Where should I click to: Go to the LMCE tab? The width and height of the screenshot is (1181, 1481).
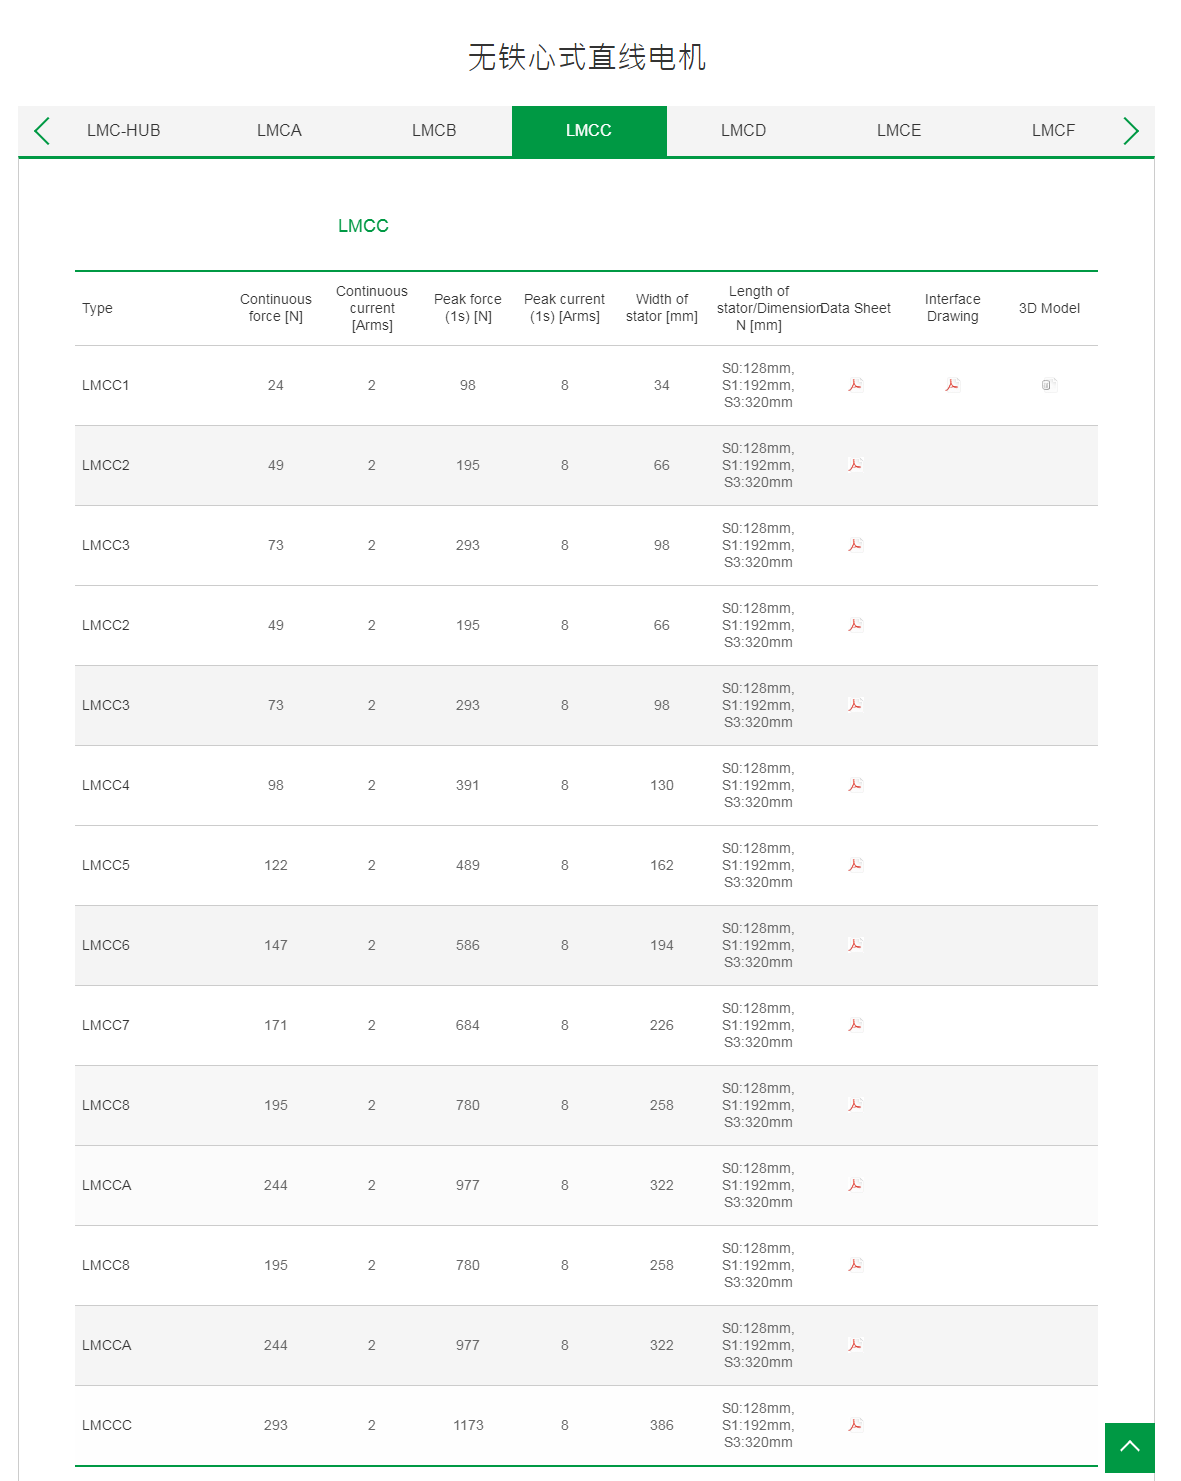(899, 131)
